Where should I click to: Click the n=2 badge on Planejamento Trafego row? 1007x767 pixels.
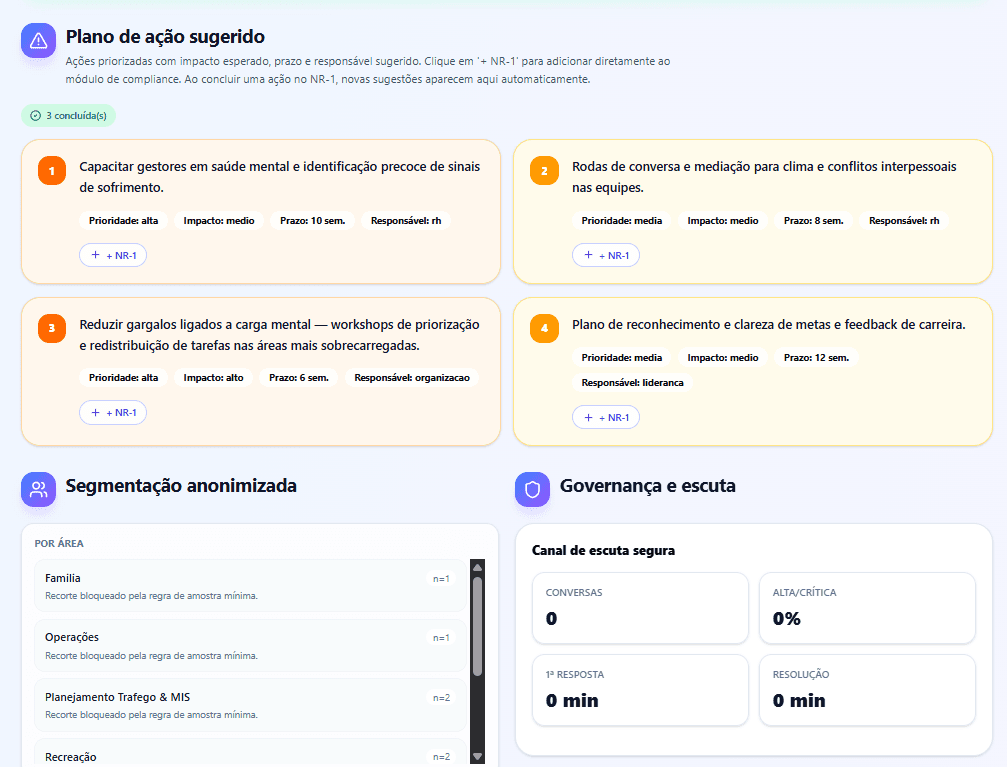tap(441, 698)
